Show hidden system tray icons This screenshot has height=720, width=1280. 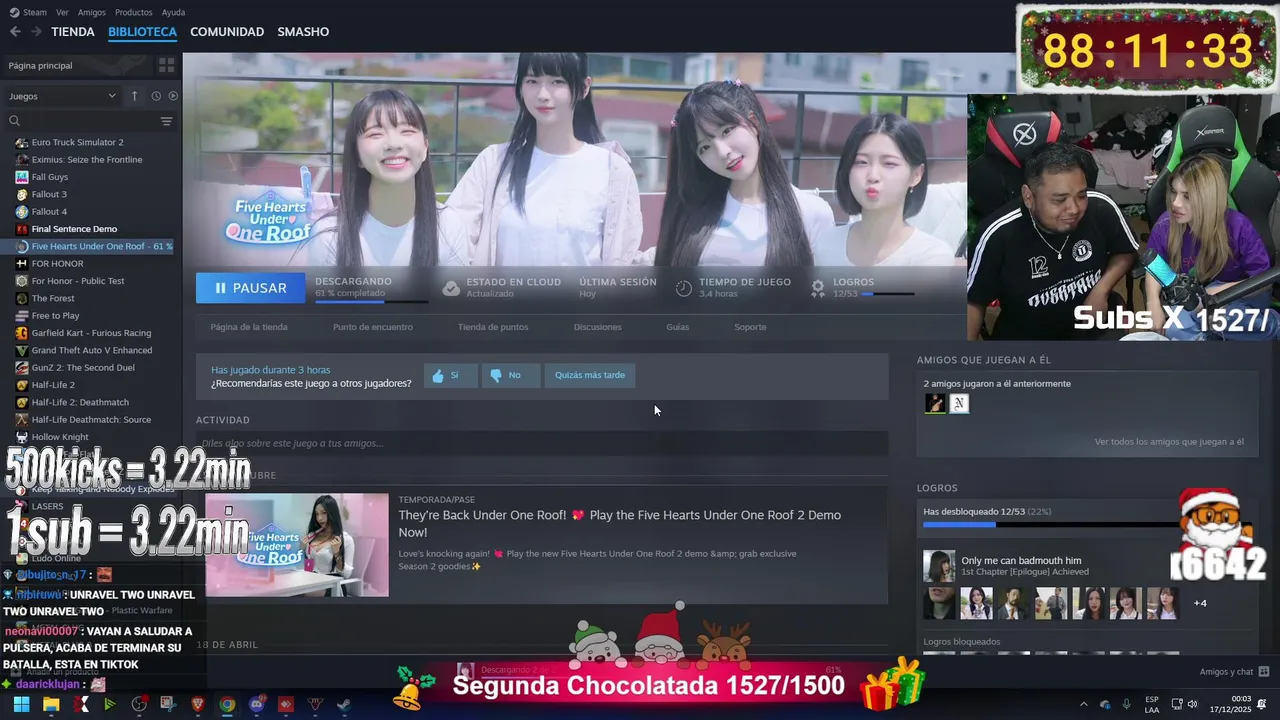pos(1083,704)
